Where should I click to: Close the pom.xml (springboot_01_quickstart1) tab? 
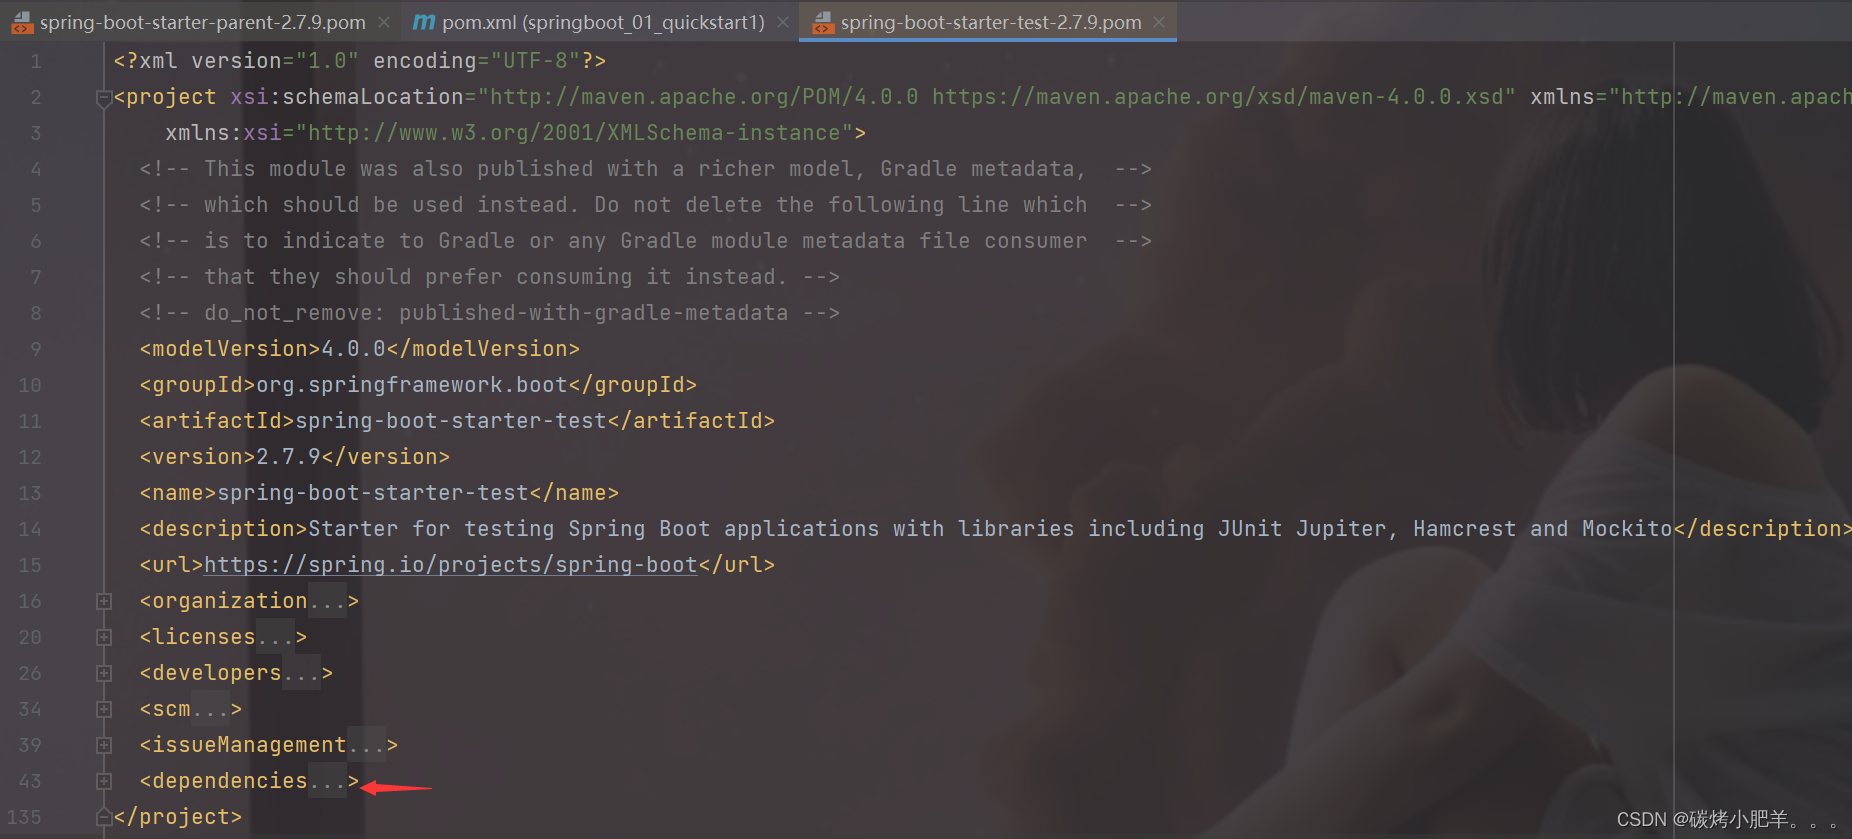click(x=783, y=22)
